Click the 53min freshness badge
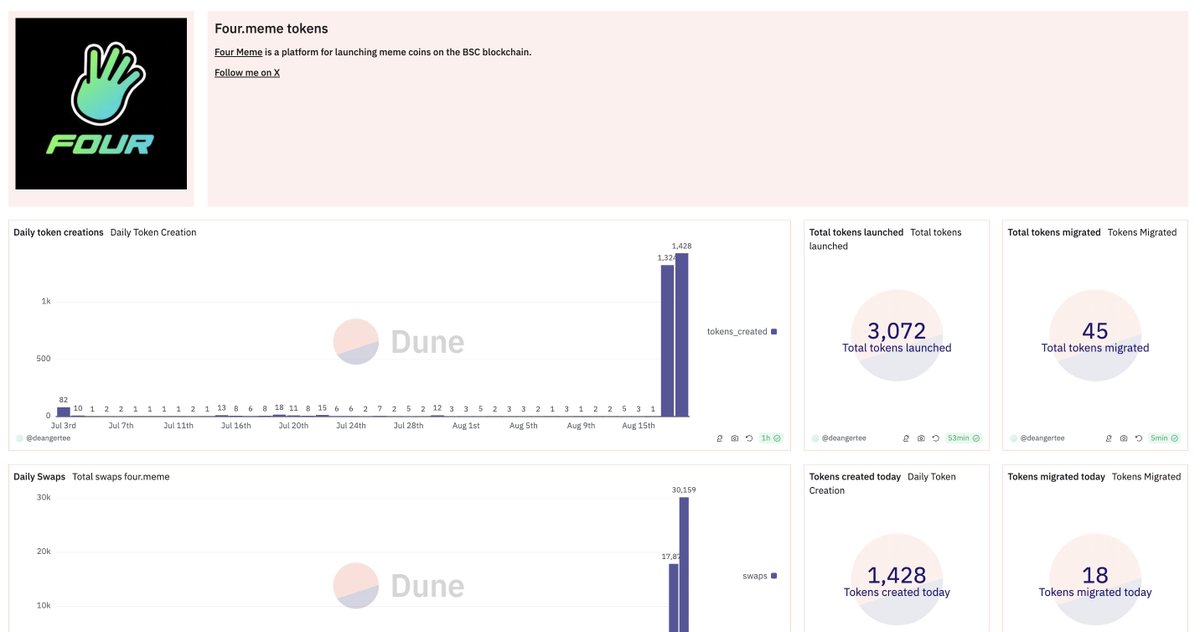Screen dimensions: 1200x632 pos(964,438)
